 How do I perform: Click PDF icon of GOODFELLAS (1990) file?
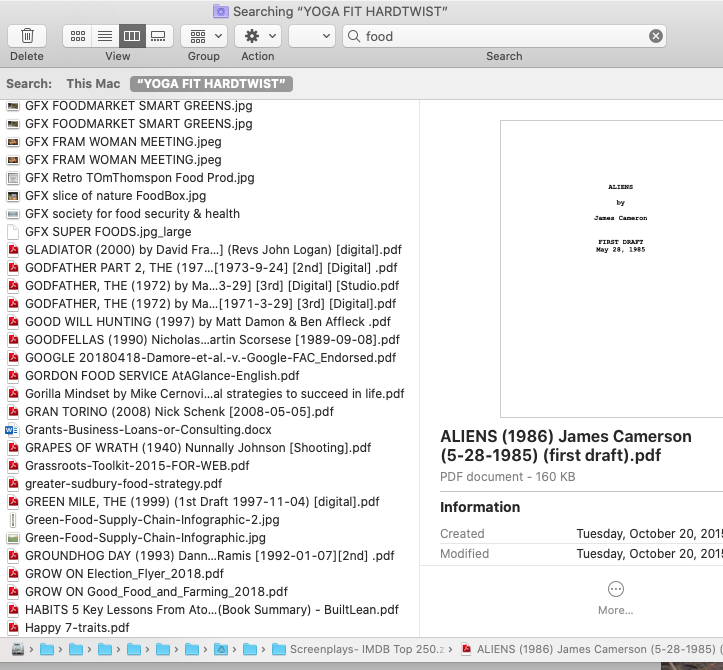(13, 340)
